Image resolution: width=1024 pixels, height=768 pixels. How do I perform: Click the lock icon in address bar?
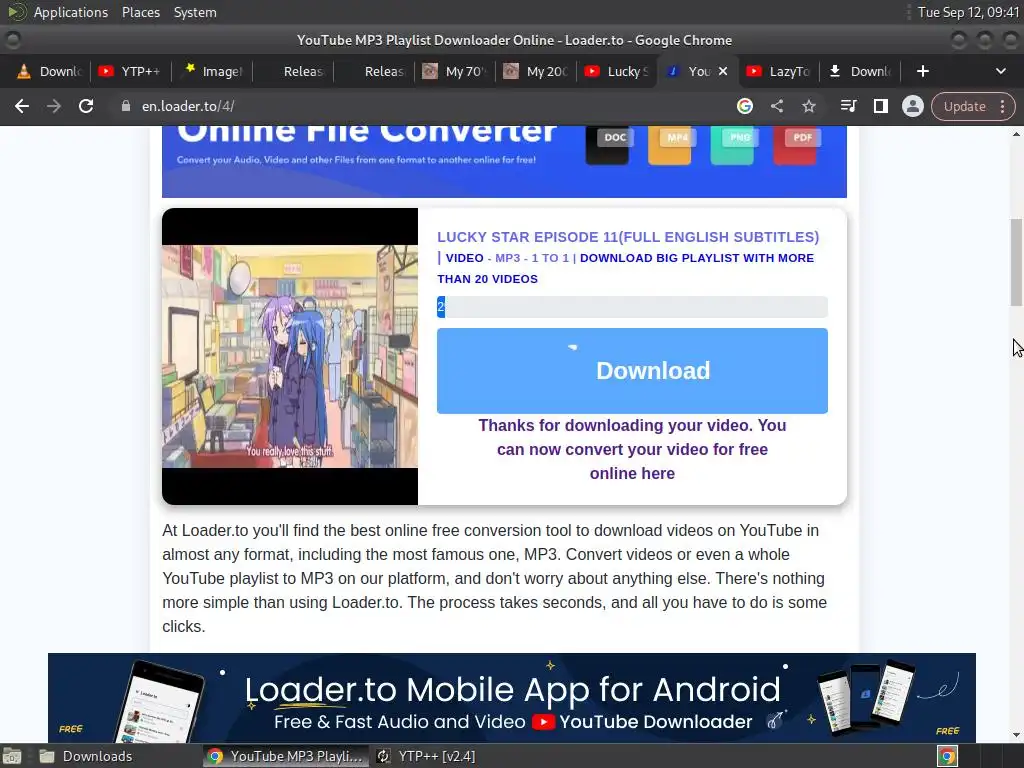pos(126,106)
